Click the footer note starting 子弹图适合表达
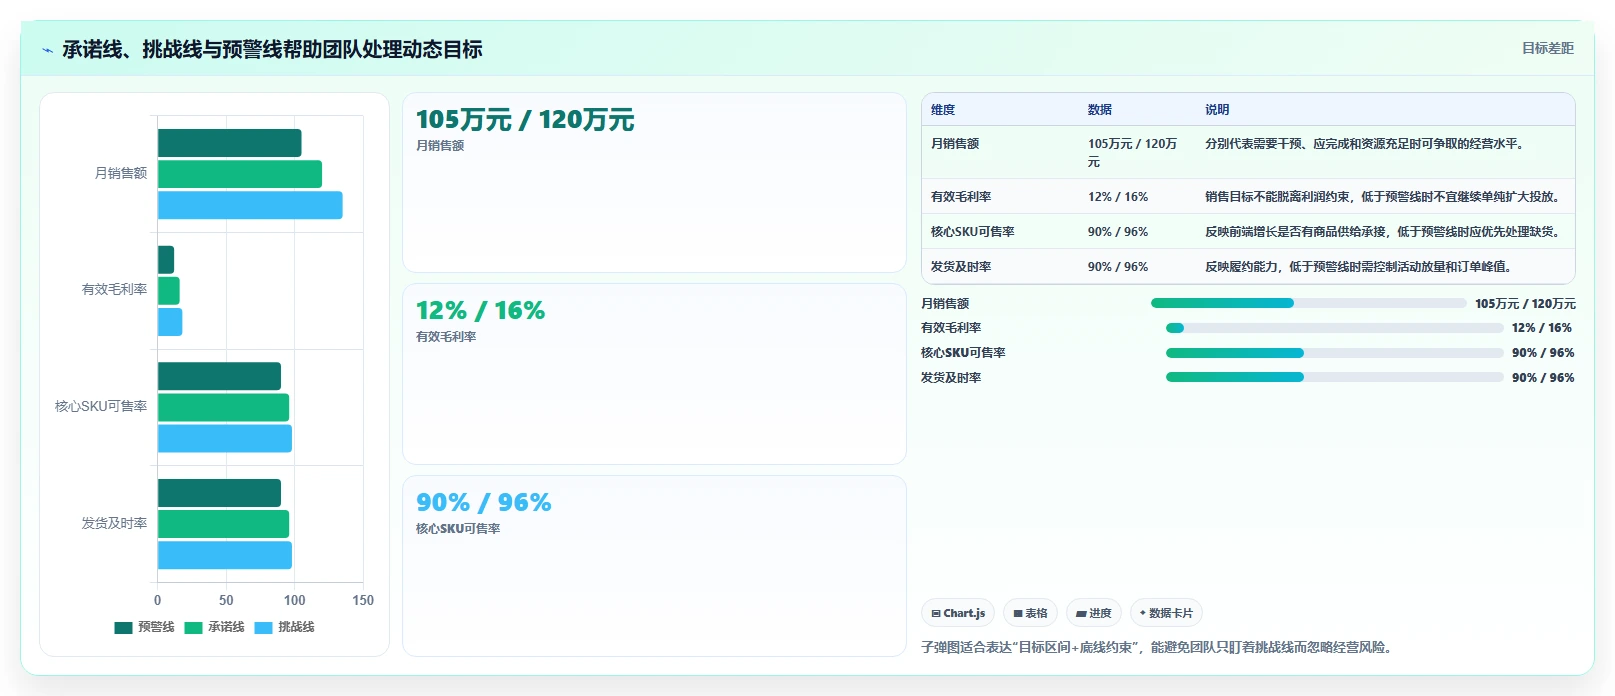Screen dimensions: 1615x696 point(1158,648)
